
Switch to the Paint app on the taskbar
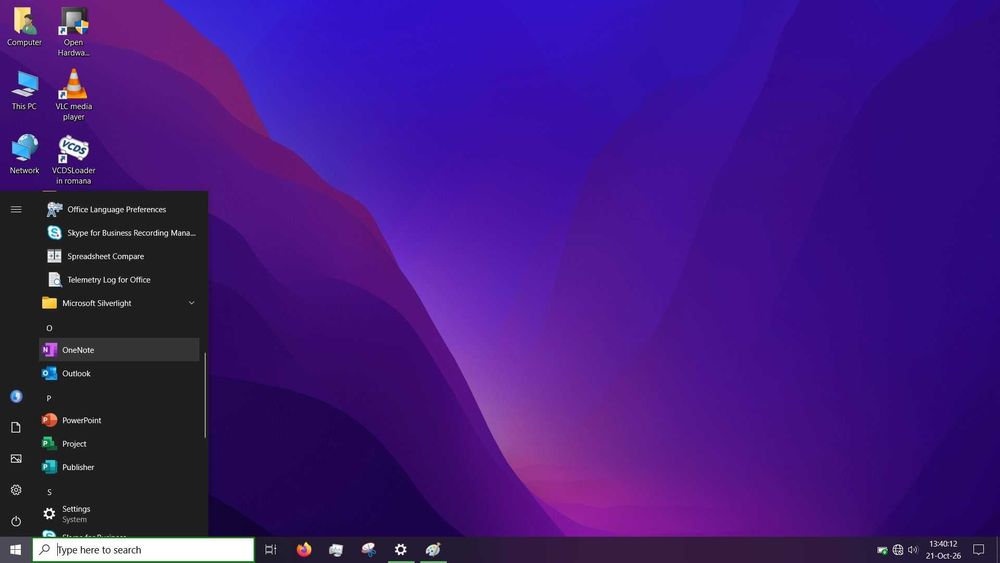[x=433, y=550]
